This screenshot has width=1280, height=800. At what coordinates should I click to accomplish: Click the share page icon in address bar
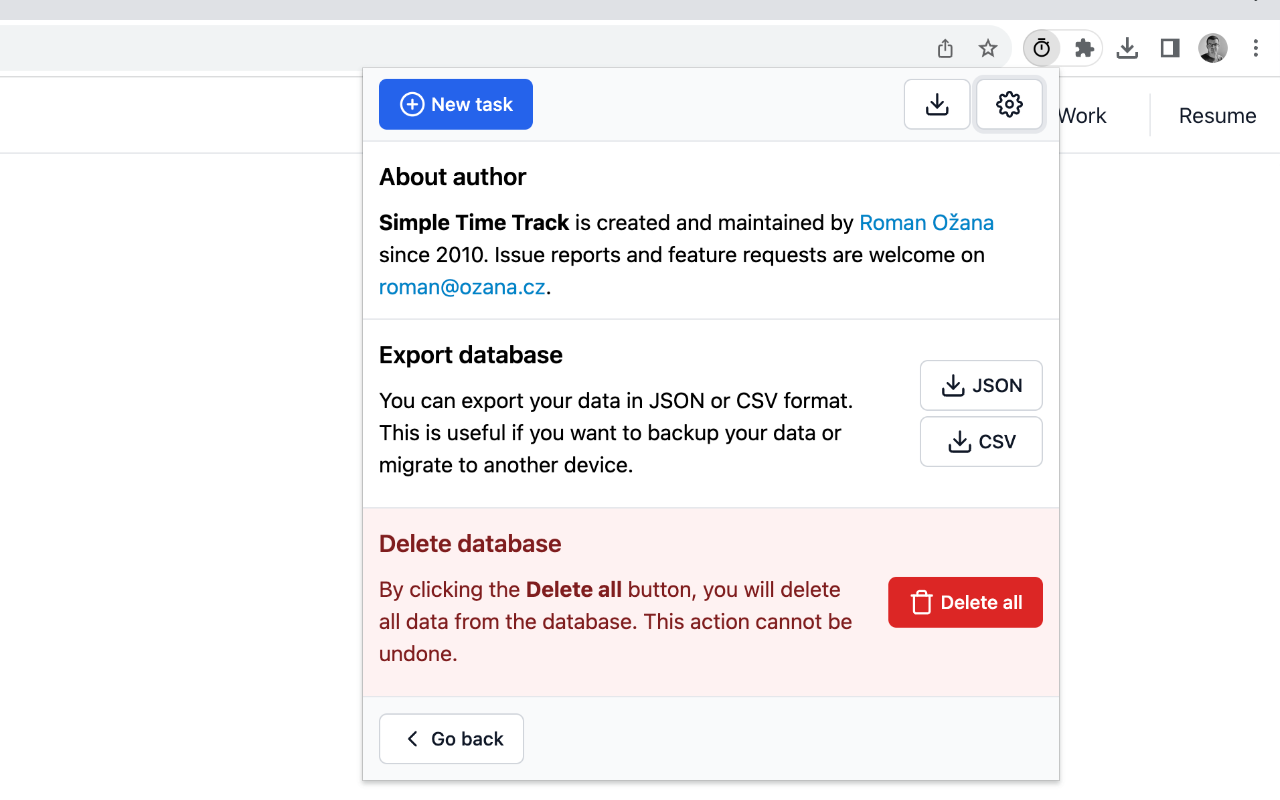(x=945, y=48)
